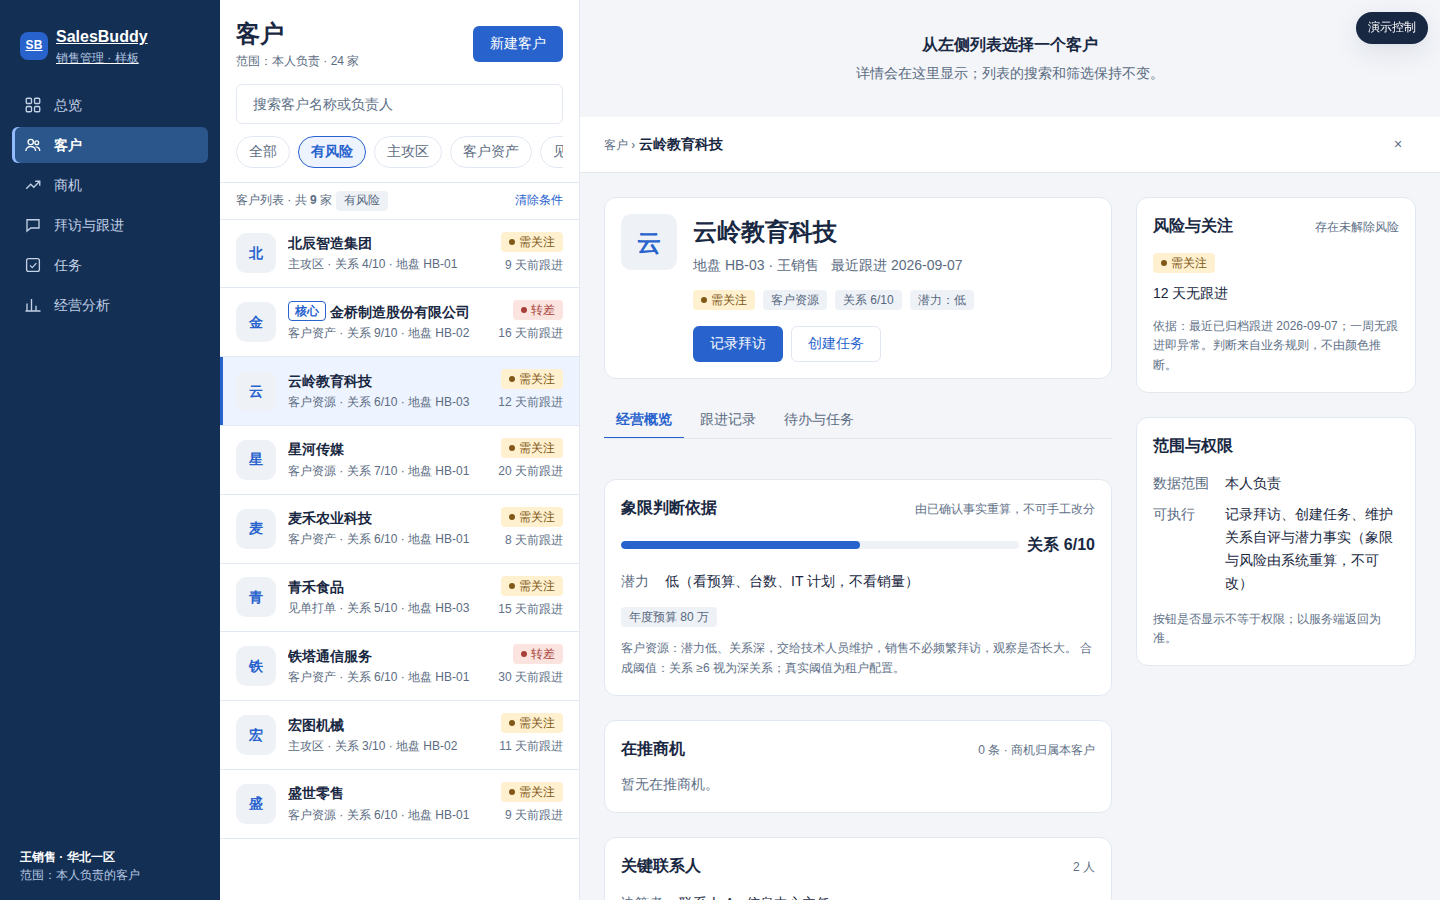Screen dimensions: 1440x900
Task: Click the 星 avatar of 星河传媒
Action: point(256,460)
